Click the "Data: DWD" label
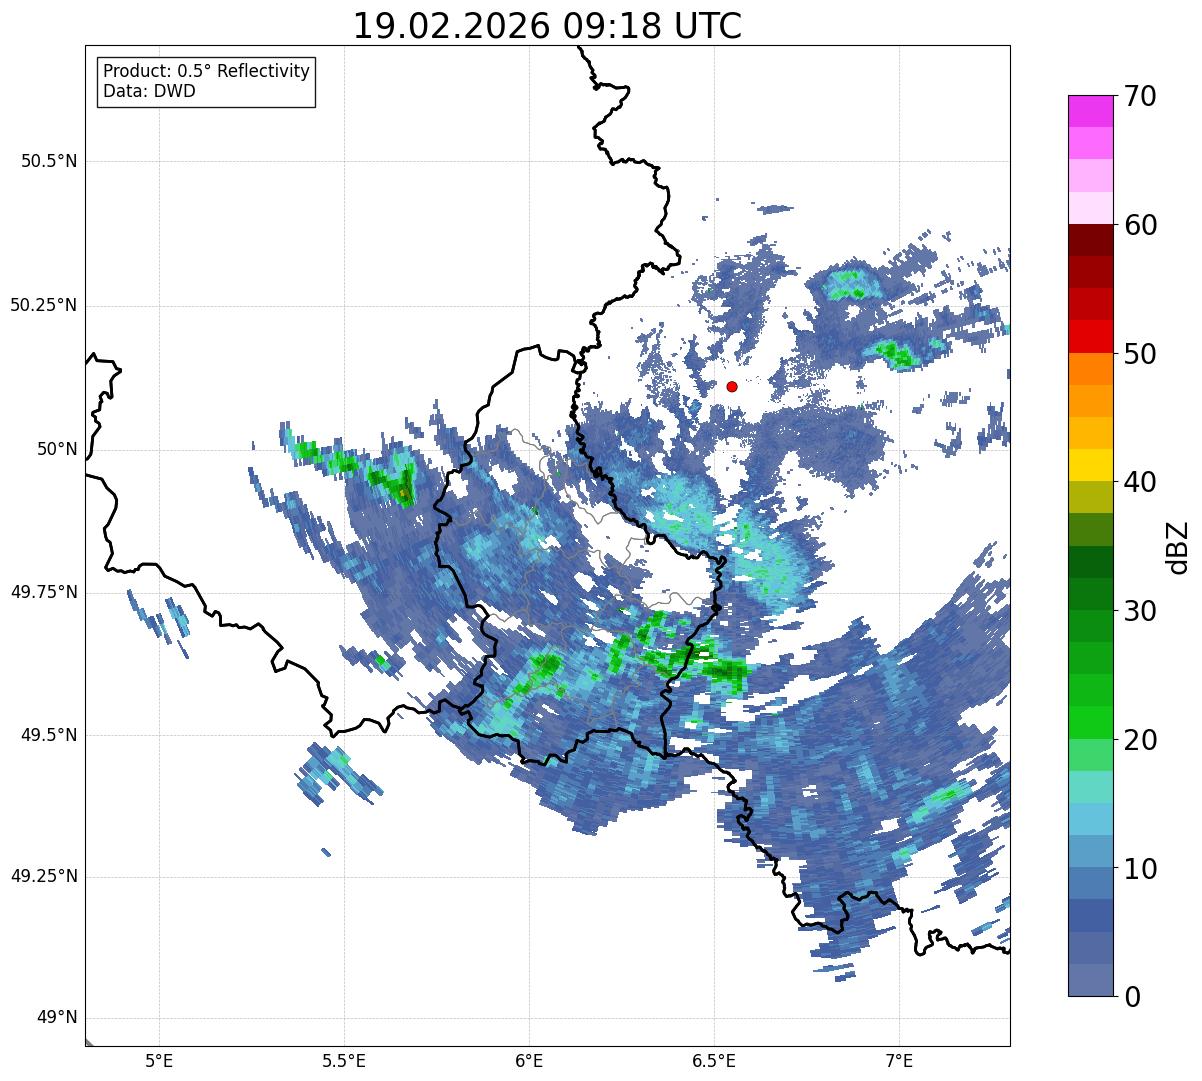The width and height of the screenshot is (1202, 1081). point(149,91)
